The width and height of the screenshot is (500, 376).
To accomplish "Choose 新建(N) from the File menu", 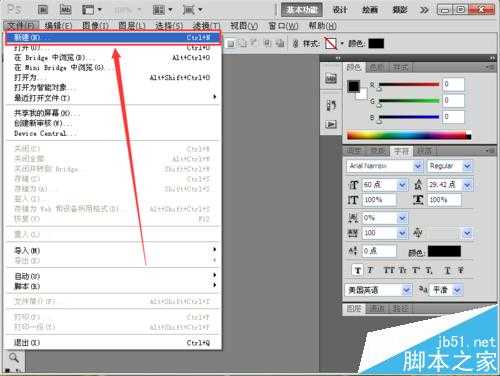I will pos(113,37).
